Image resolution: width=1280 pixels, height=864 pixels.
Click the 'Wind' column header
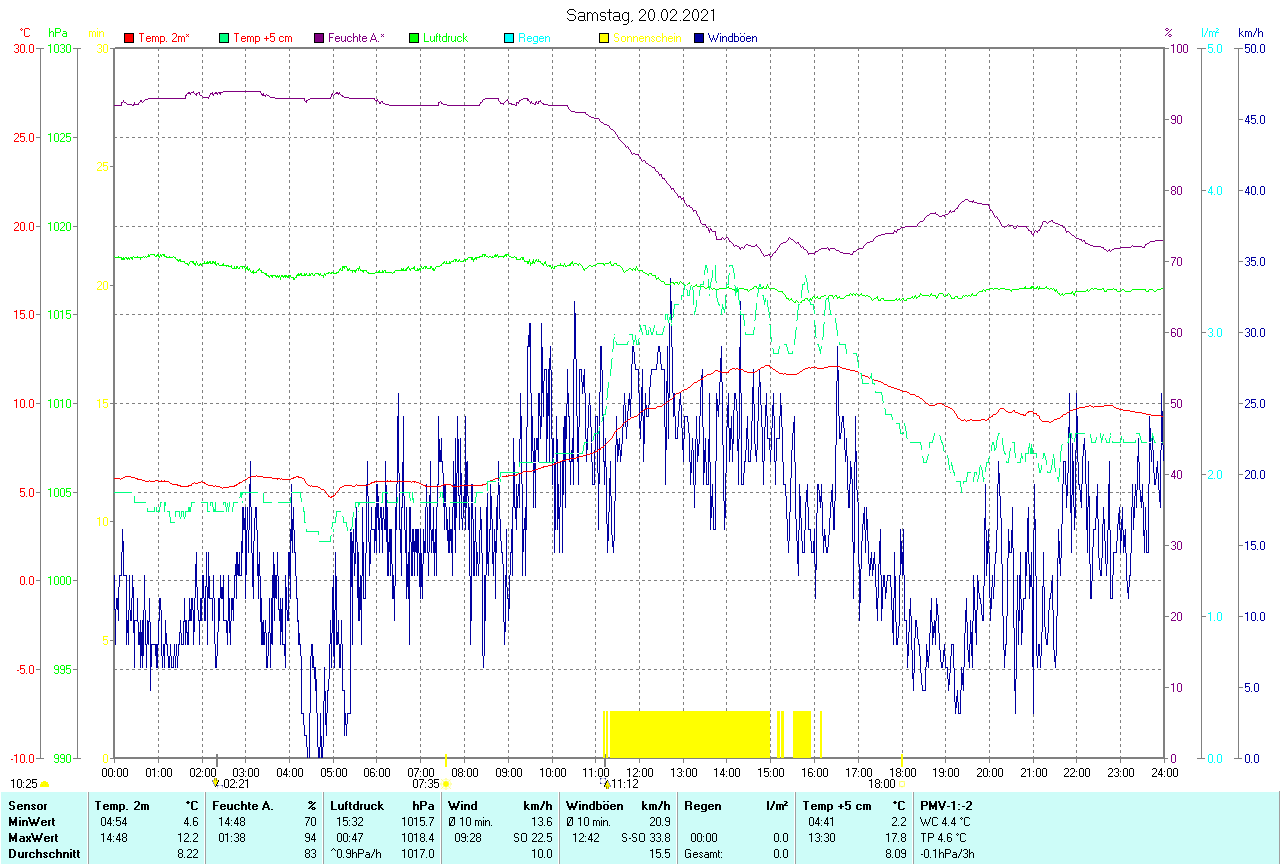463,806
